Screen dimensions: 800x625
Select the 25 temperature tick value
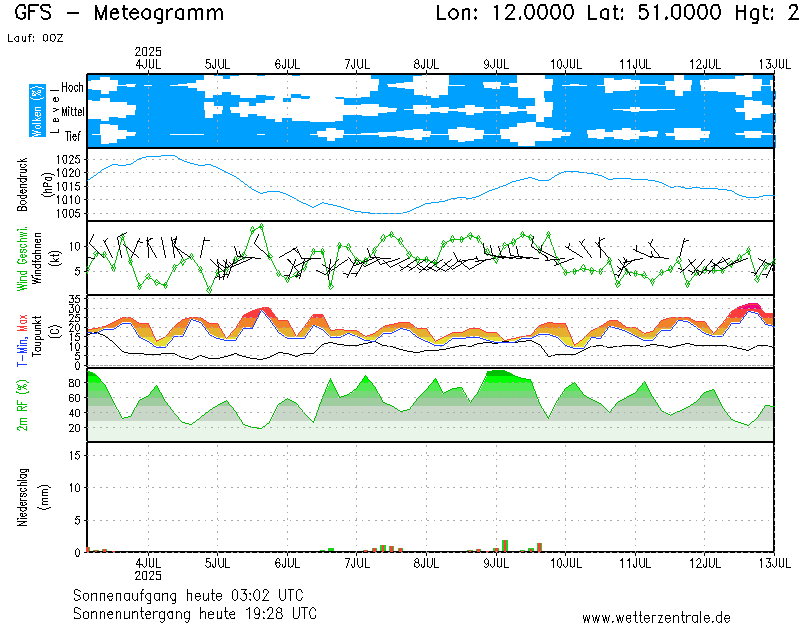tap(75, 318)
